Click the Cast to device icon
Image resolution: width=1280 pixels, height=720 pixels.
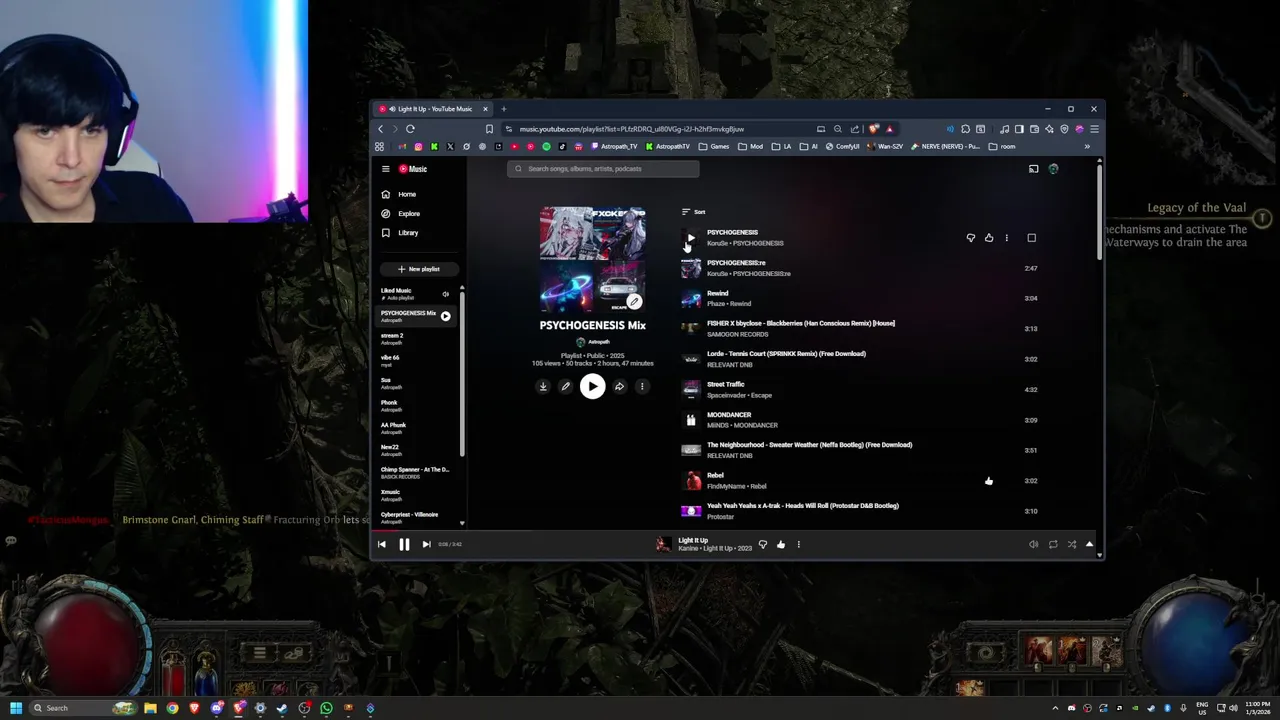[x=1033, y=169]
